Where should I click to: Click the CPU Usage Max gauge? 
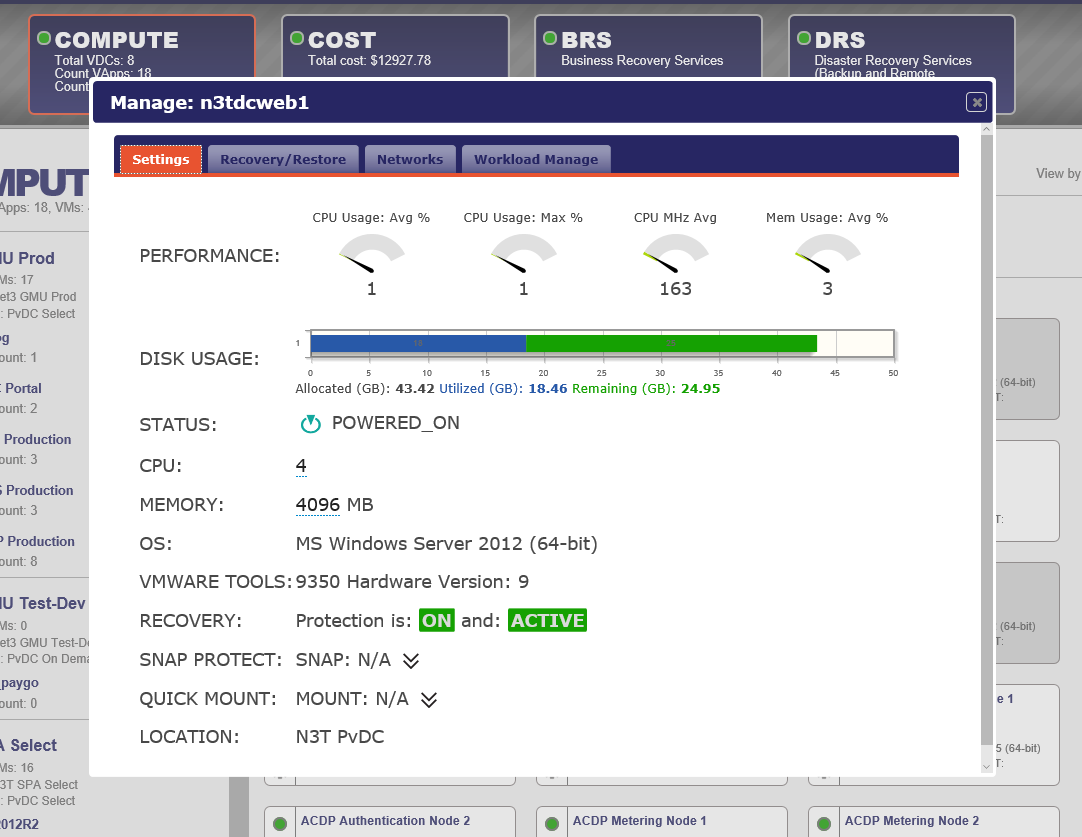click(x=524, y=253)
